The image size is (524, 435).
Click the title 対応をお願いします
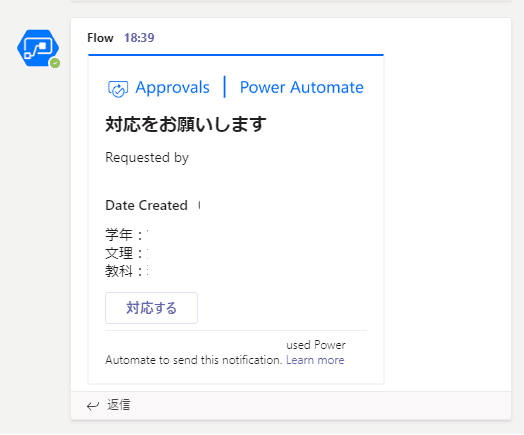pyautogui.click(x=186, y=124)
